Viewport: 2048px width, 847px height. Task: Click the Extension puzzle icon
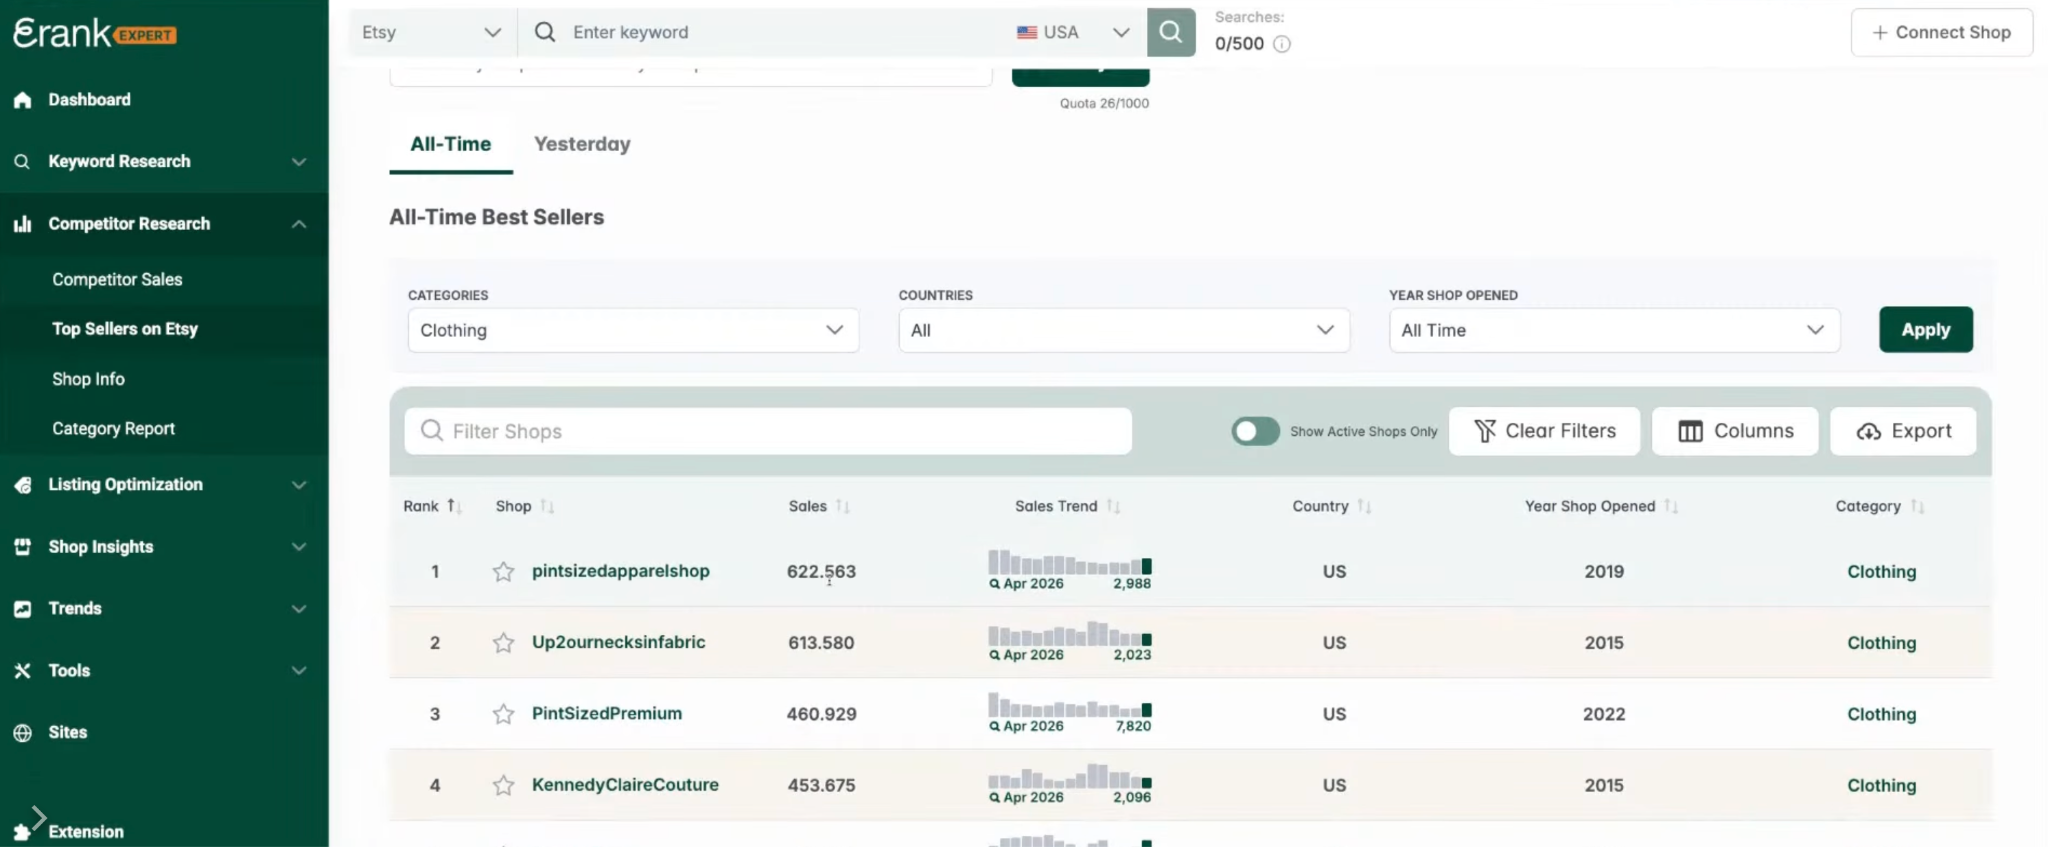coord(22,831)
